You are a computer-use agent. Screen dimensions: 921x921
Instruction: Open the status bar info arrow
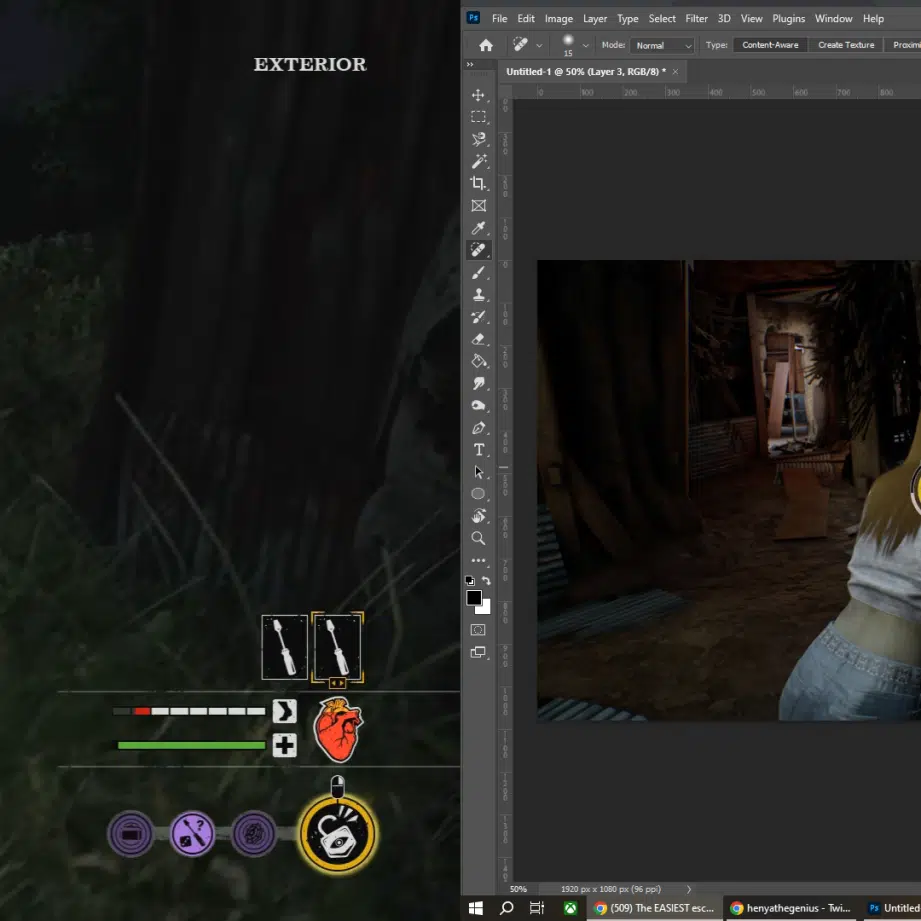pyautogui.click(x=689, y=889)
